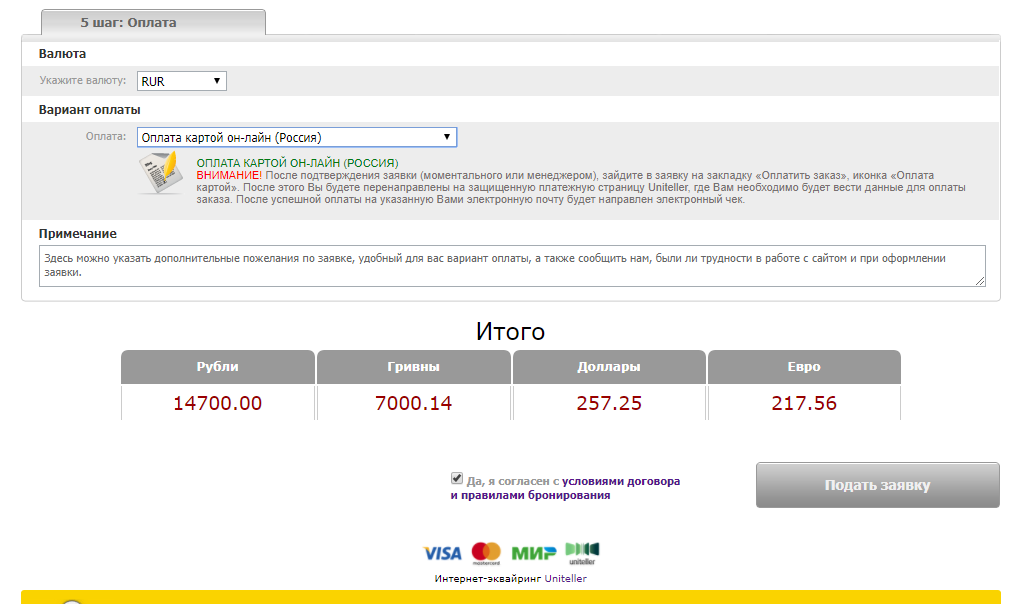Open the 'и правилами бронирования' link
The width and height of the screenshot is (1023, 604).
(530, 495)
